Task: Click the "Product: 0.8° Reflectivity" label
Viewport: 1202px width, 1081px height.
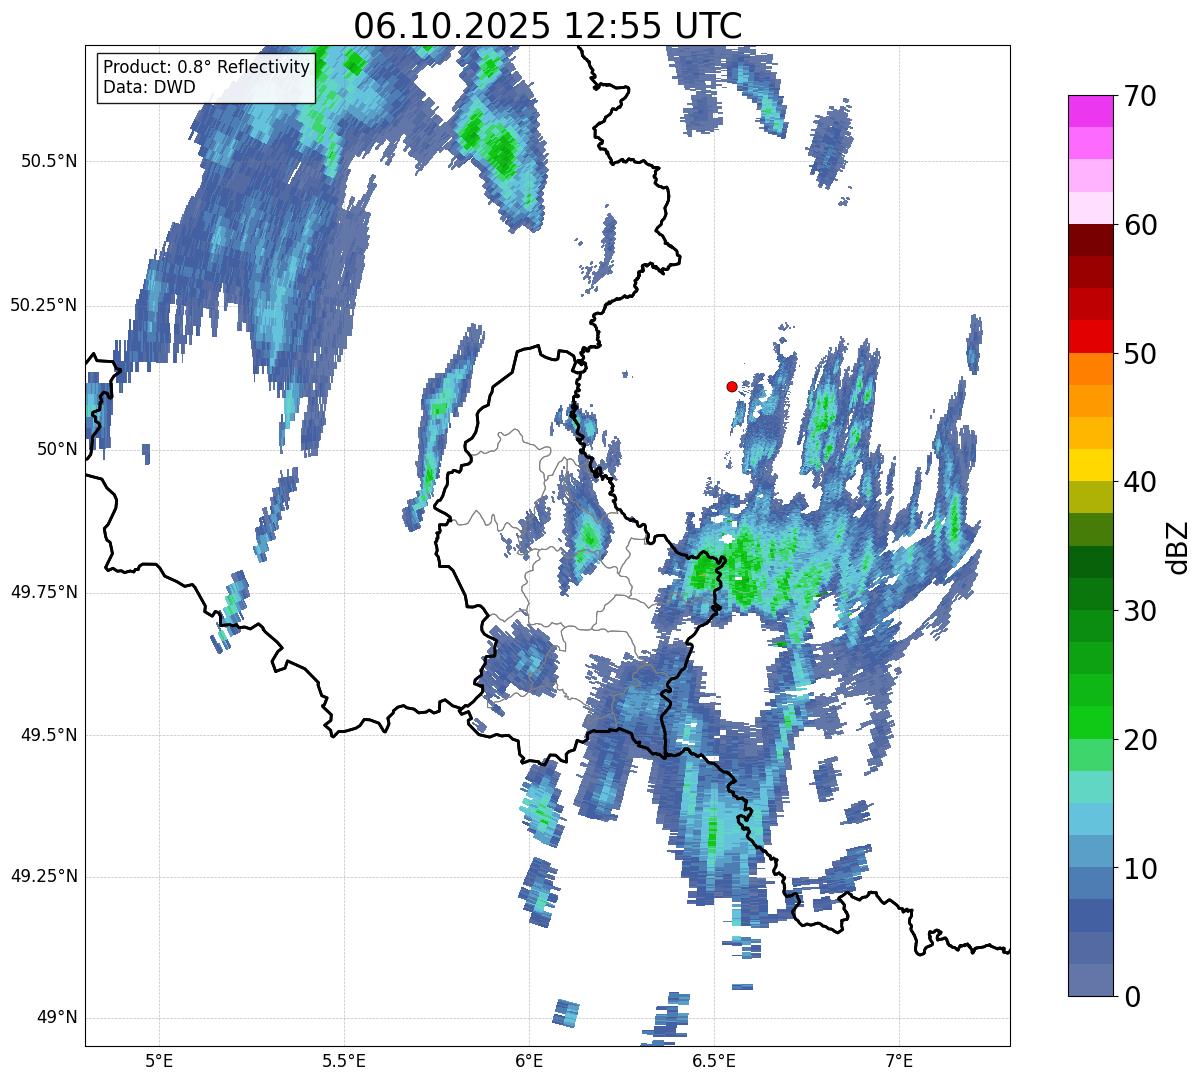Action: point(207,67)
